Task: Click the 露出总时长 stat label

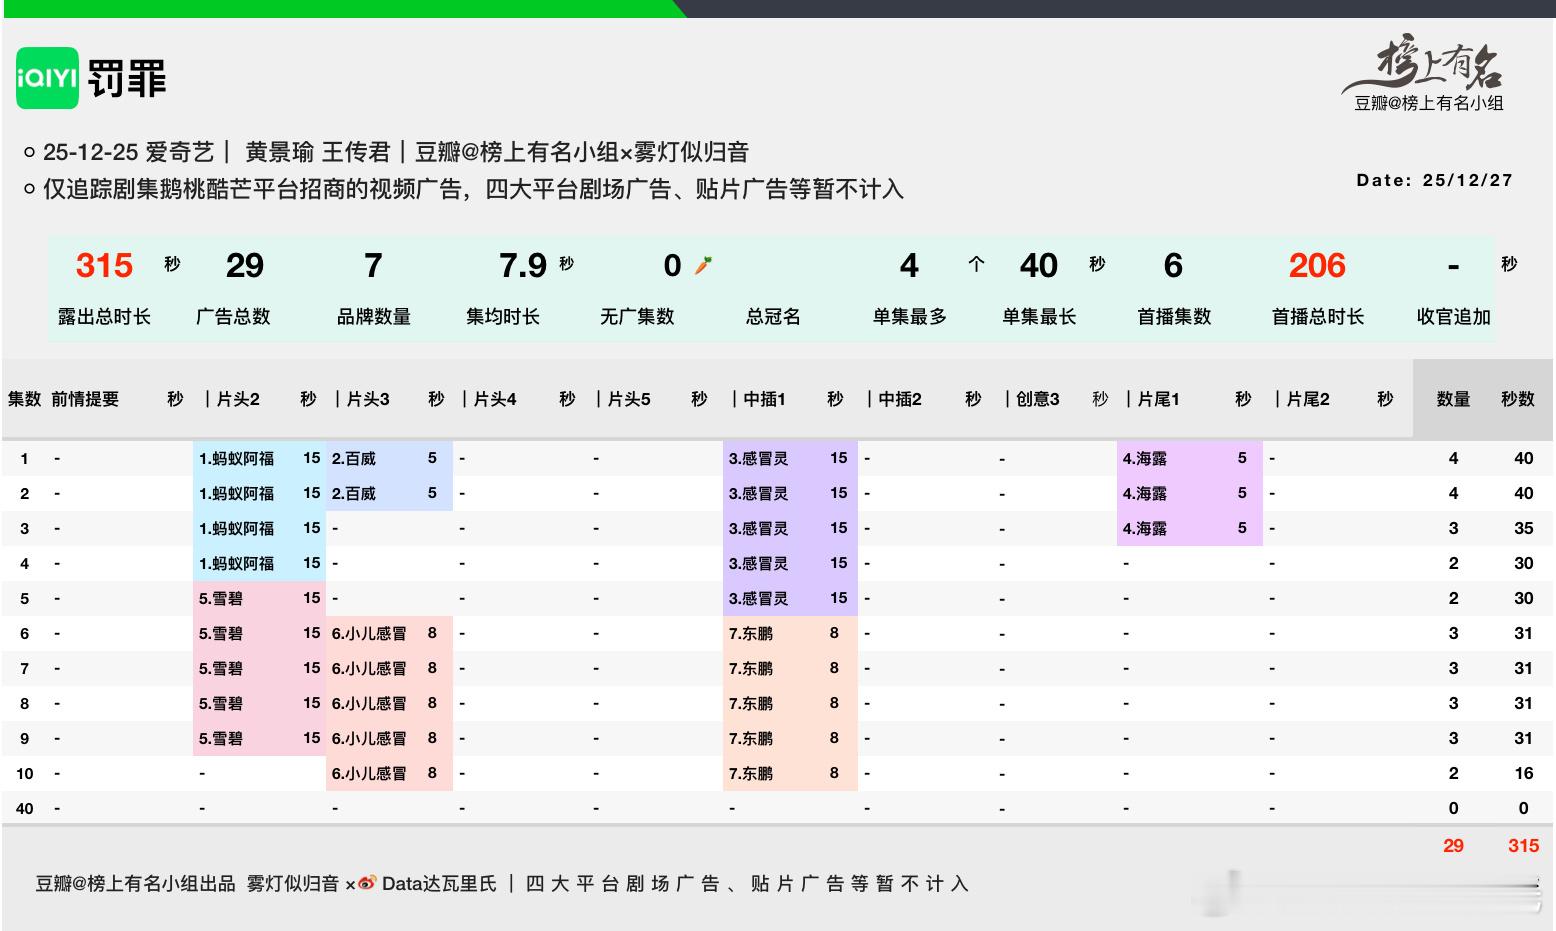Action: pos(104,317)
